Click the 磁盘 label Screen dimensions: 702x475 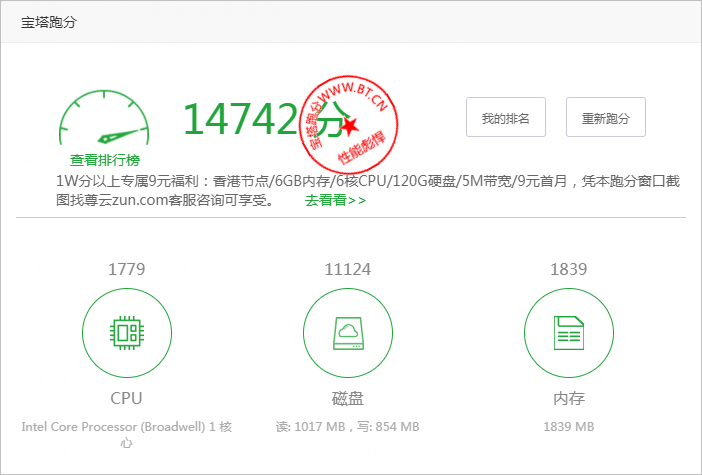(x=347, y=398)
